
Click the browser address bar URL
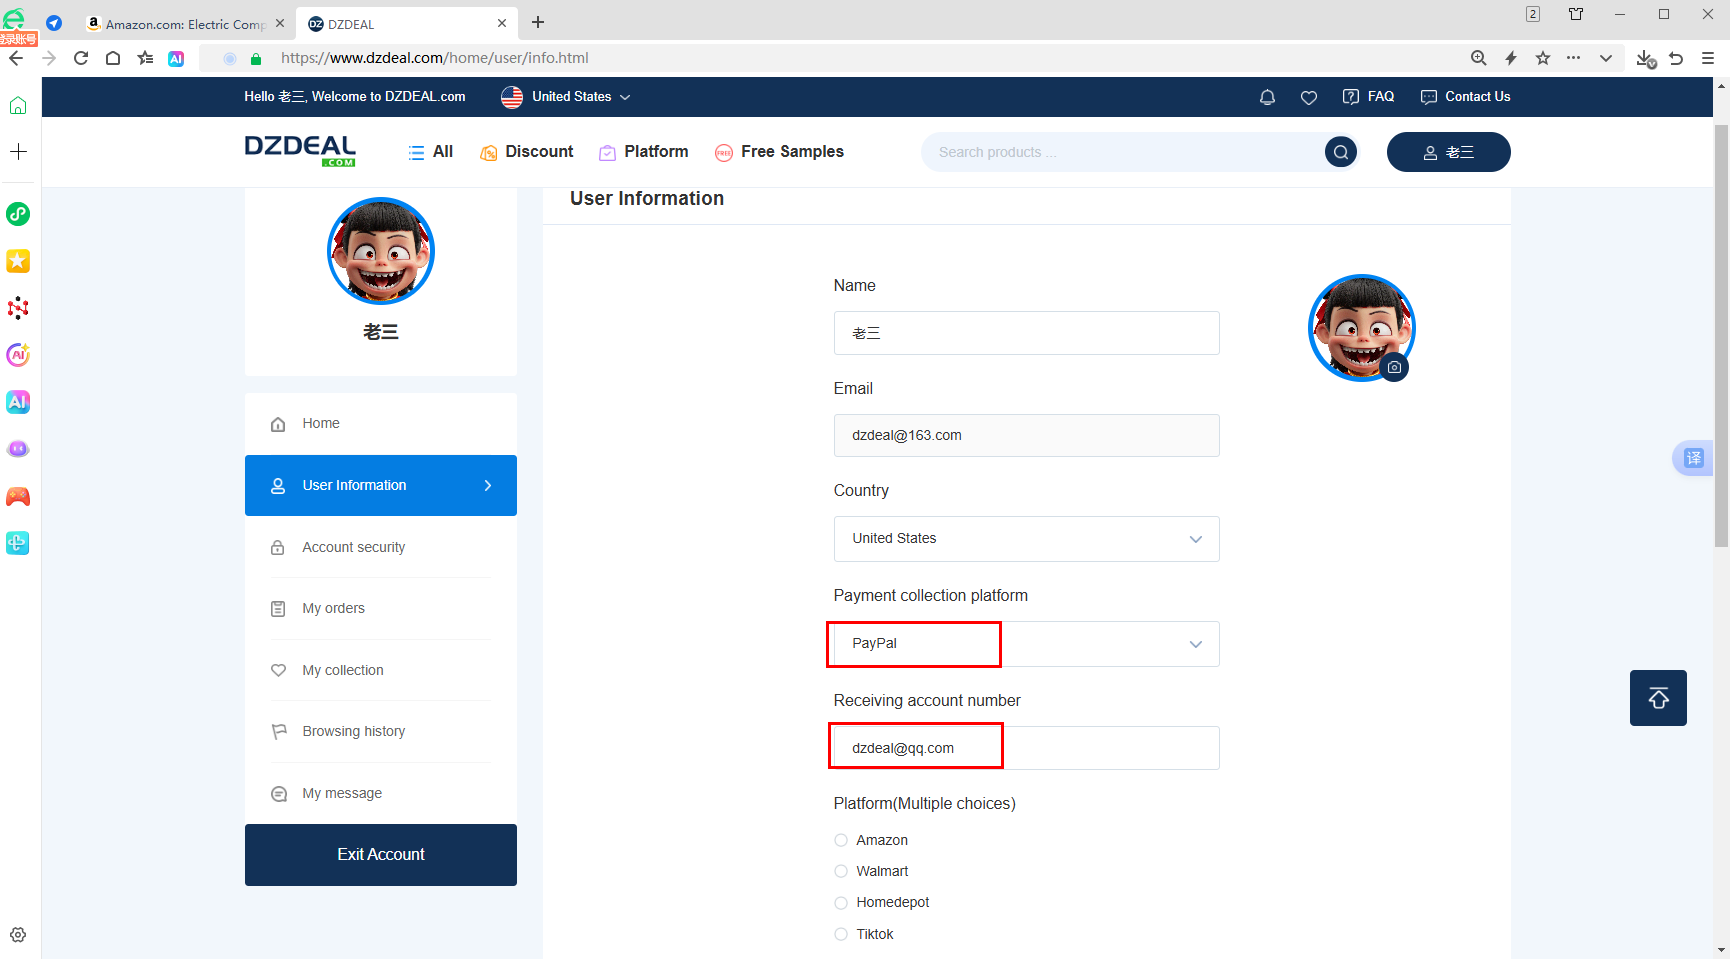tap(434, 58)
